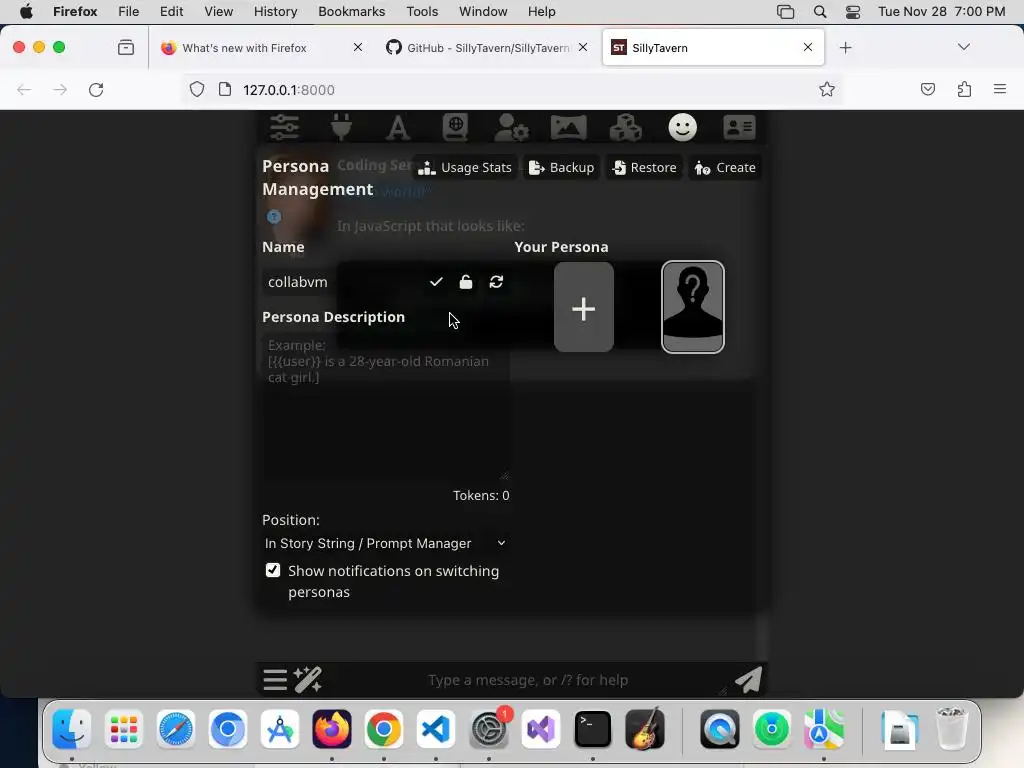The width and height of the screenshot is (1024, 768).
Task: Open the Extensions cubes icon
Action: [x=626, y=127]
